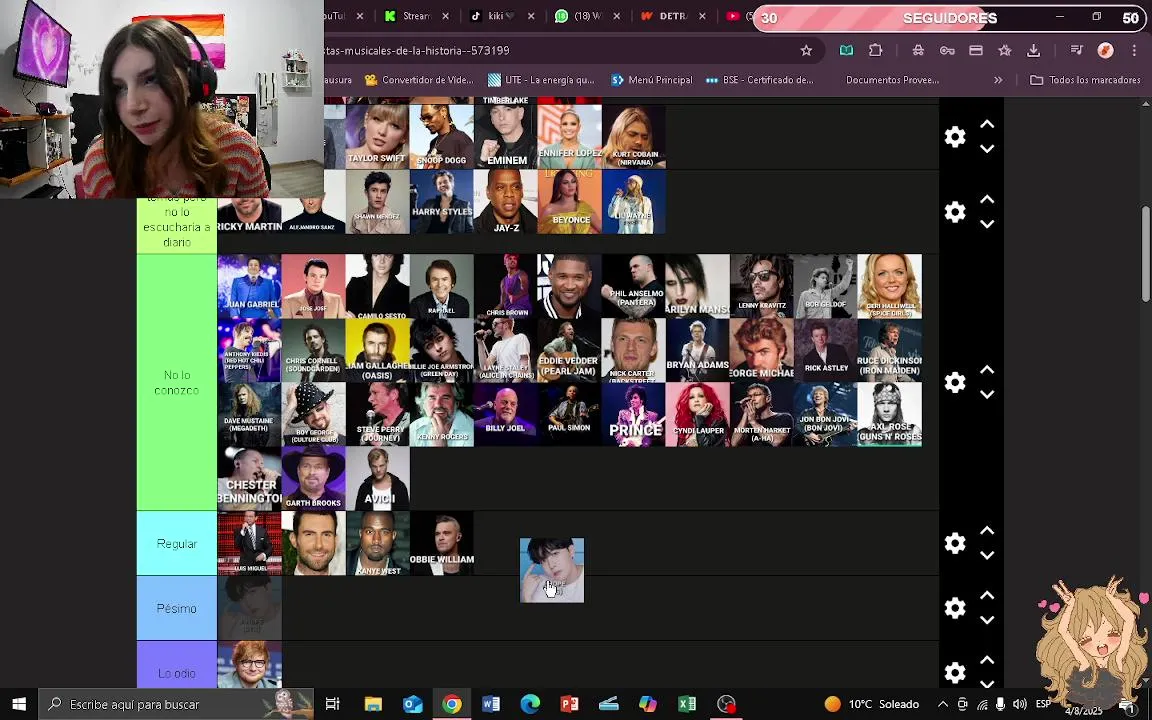Open 'Convertidor de Vide...' bookmark
The height and width of the screenshot is (720, 1152).
point(419,79)
